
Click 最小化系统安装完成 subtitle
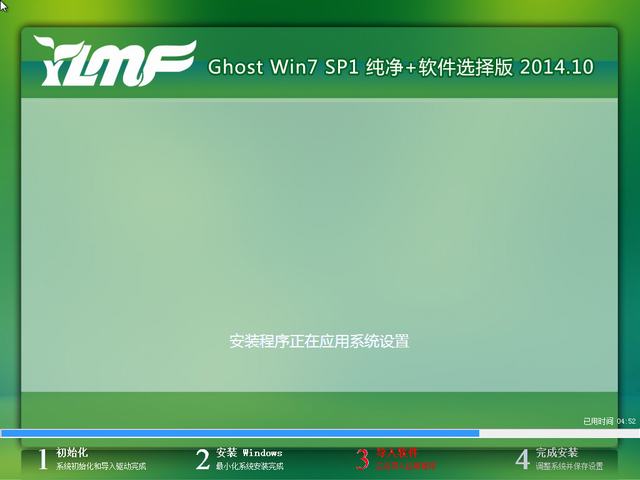[x=249, y=466]
